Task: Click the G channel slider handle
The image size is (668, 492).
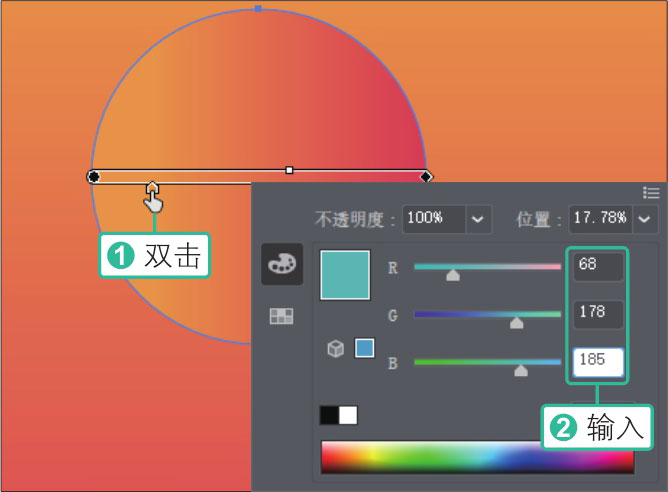Action: (x=516, y=322)
